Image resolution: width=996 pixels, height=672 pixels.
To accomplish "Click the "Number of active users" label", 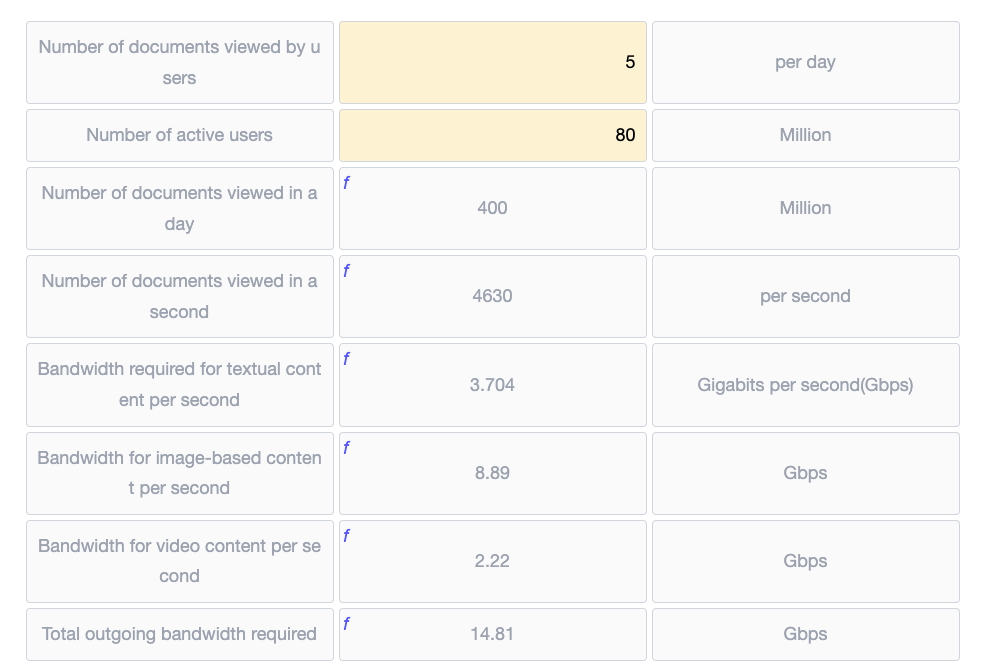I will coord(180,135).
